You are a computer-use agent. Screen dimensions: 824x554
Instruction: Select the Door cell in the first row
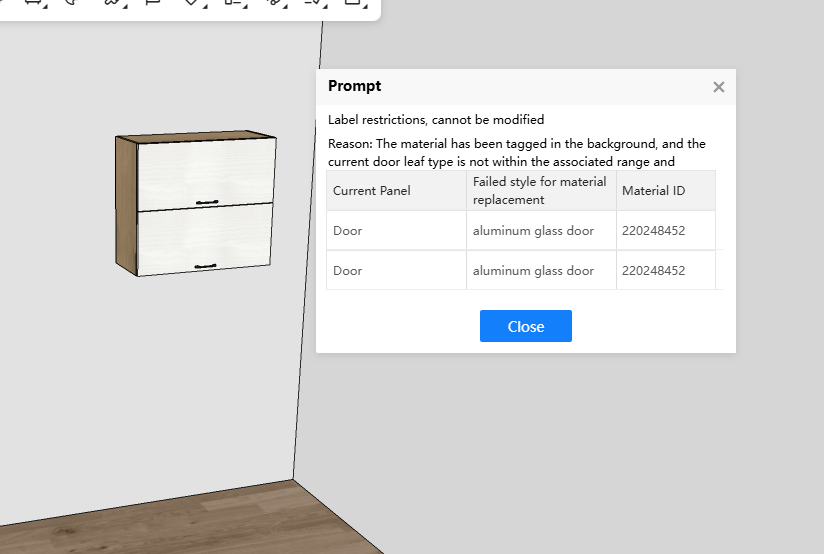click(348, 231)
